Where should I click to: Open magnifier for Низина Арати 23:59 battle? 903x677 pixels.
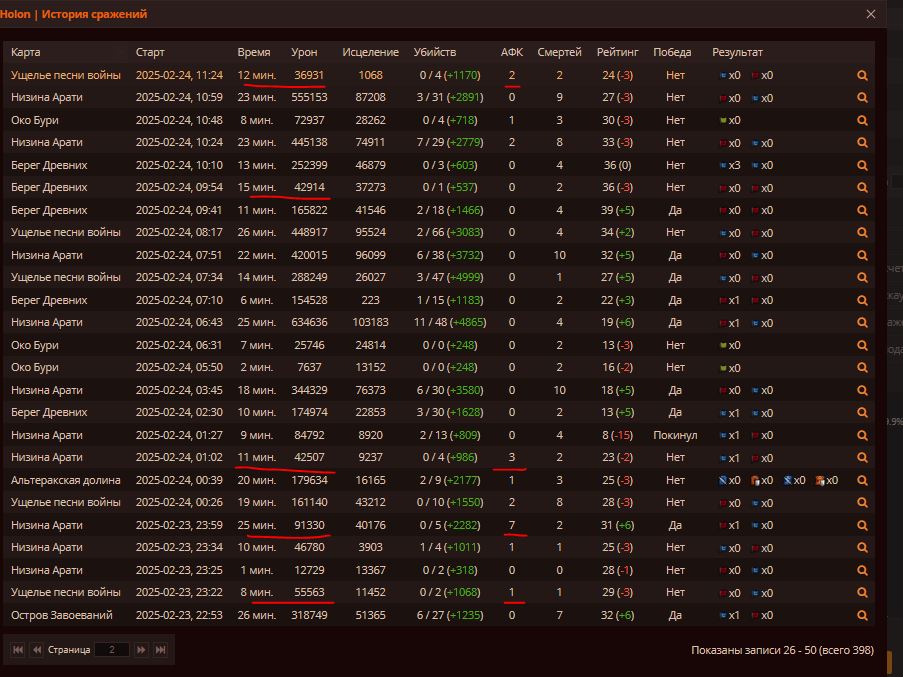(x=862, y=525)
